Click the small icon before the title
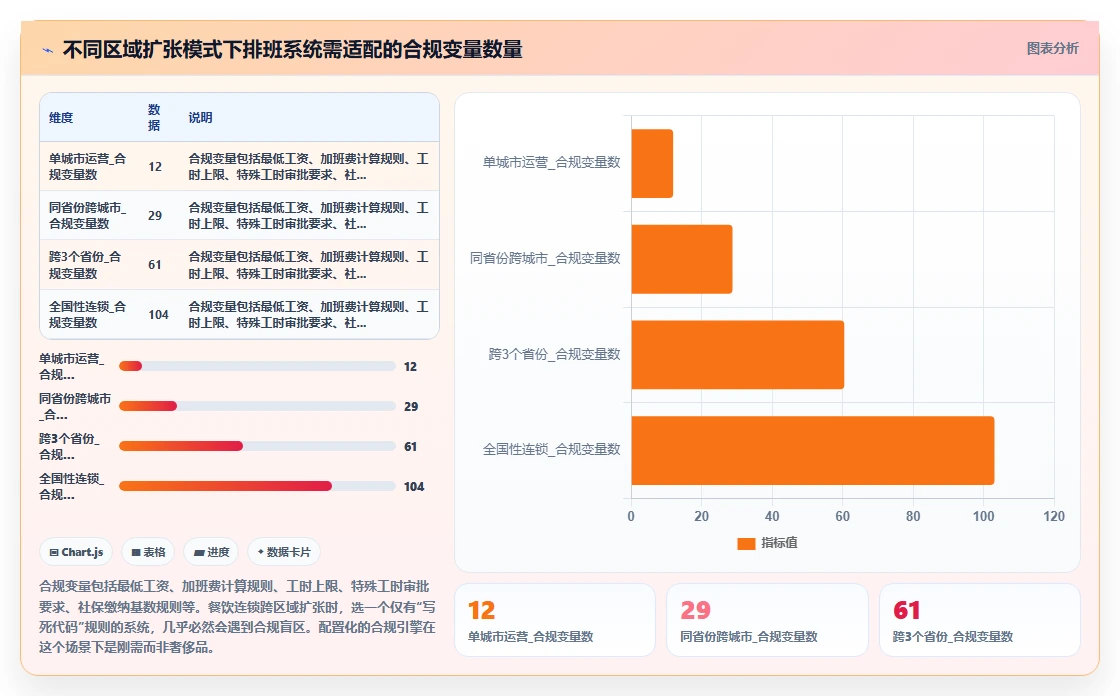This screenshot has width=1120, height=696. (x=48, y=50)
